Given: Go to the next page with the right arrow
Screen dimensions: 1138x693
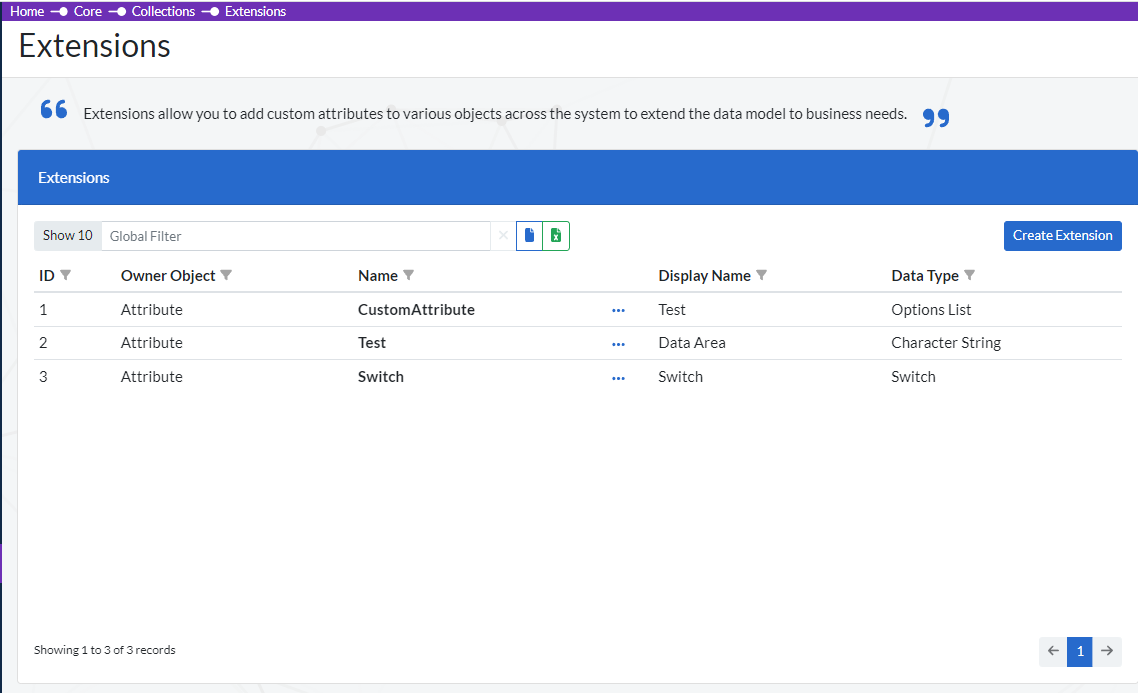Looking at the screenshot, I should pyautogui.click(x=1107, y=651).
